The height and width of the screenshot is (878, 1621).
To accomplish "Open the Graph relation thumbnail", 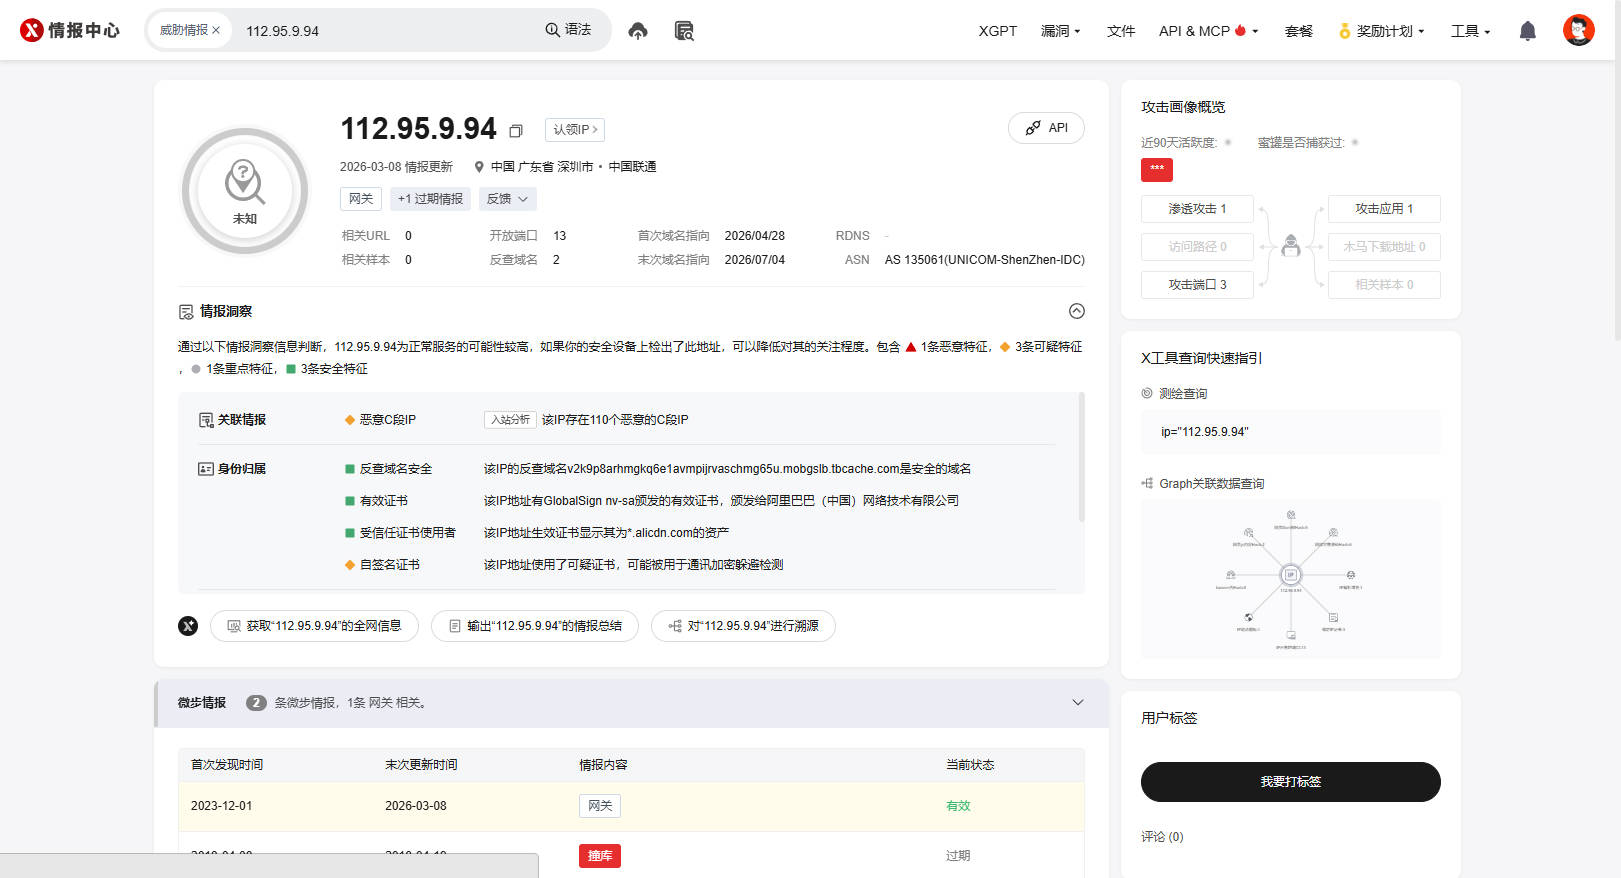I will click(1291, 578).
